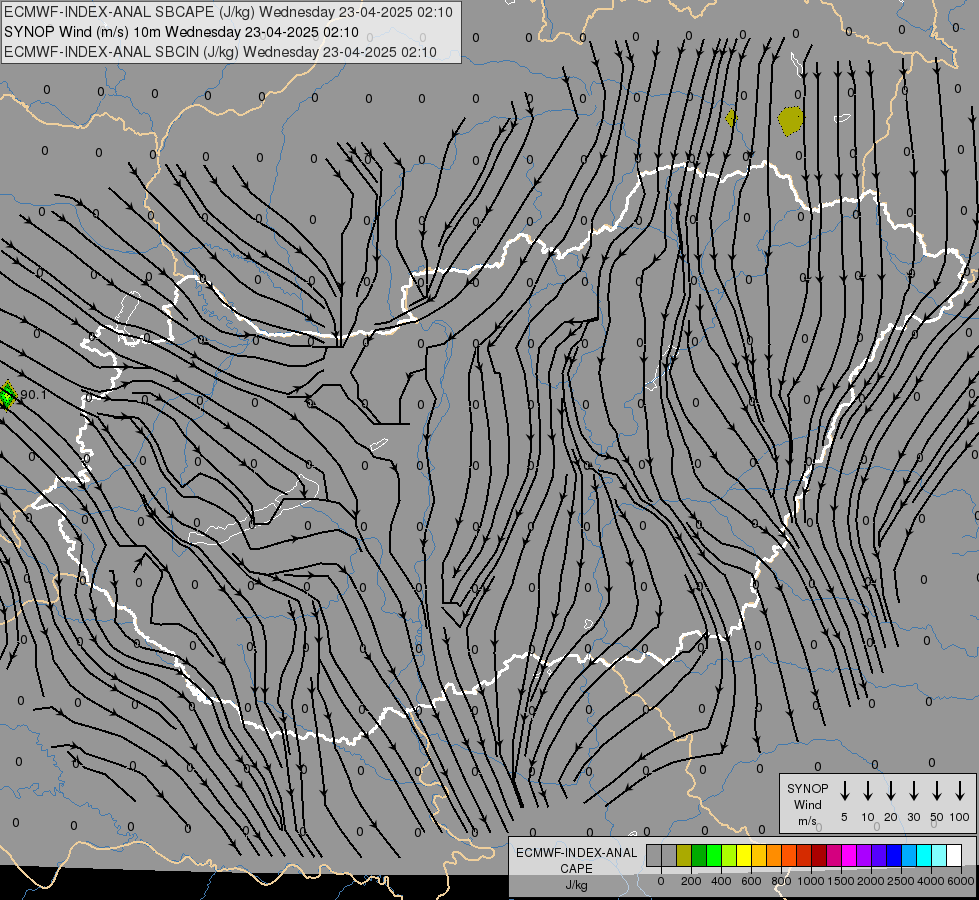
Task: Click the 10 m/s wind arrow in legend
Action: click(x=867, y=791)
